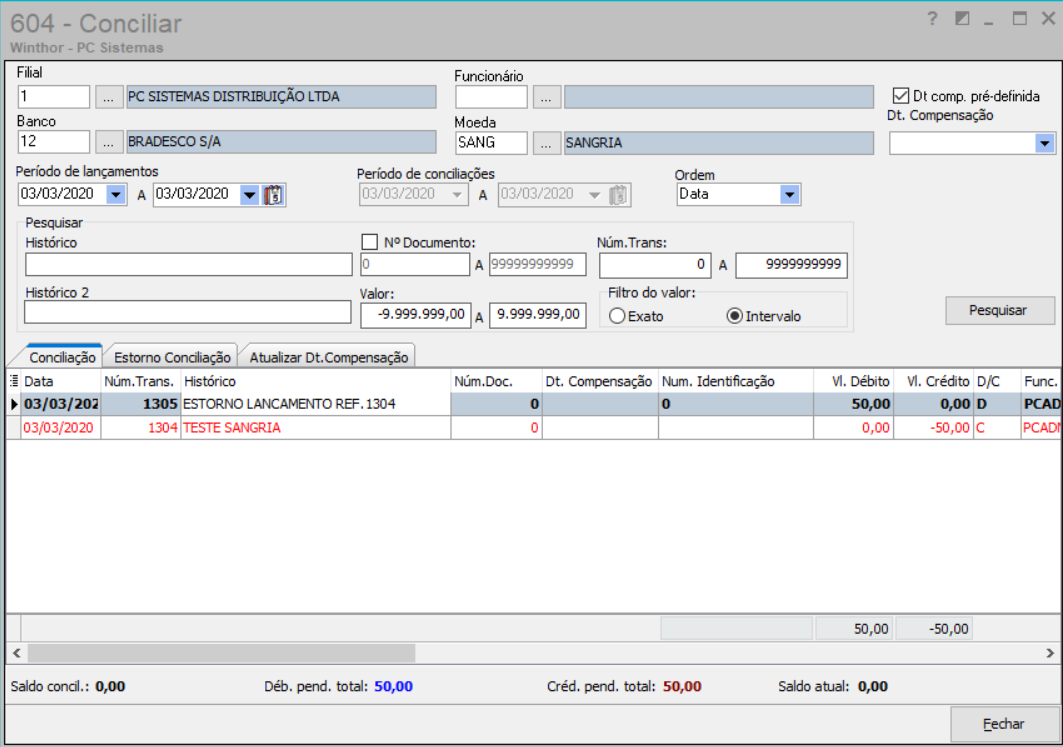Click the scroll right arrow
Image resolution: width=1063 pixels, height=747 pixels.
click(1049, 653)
